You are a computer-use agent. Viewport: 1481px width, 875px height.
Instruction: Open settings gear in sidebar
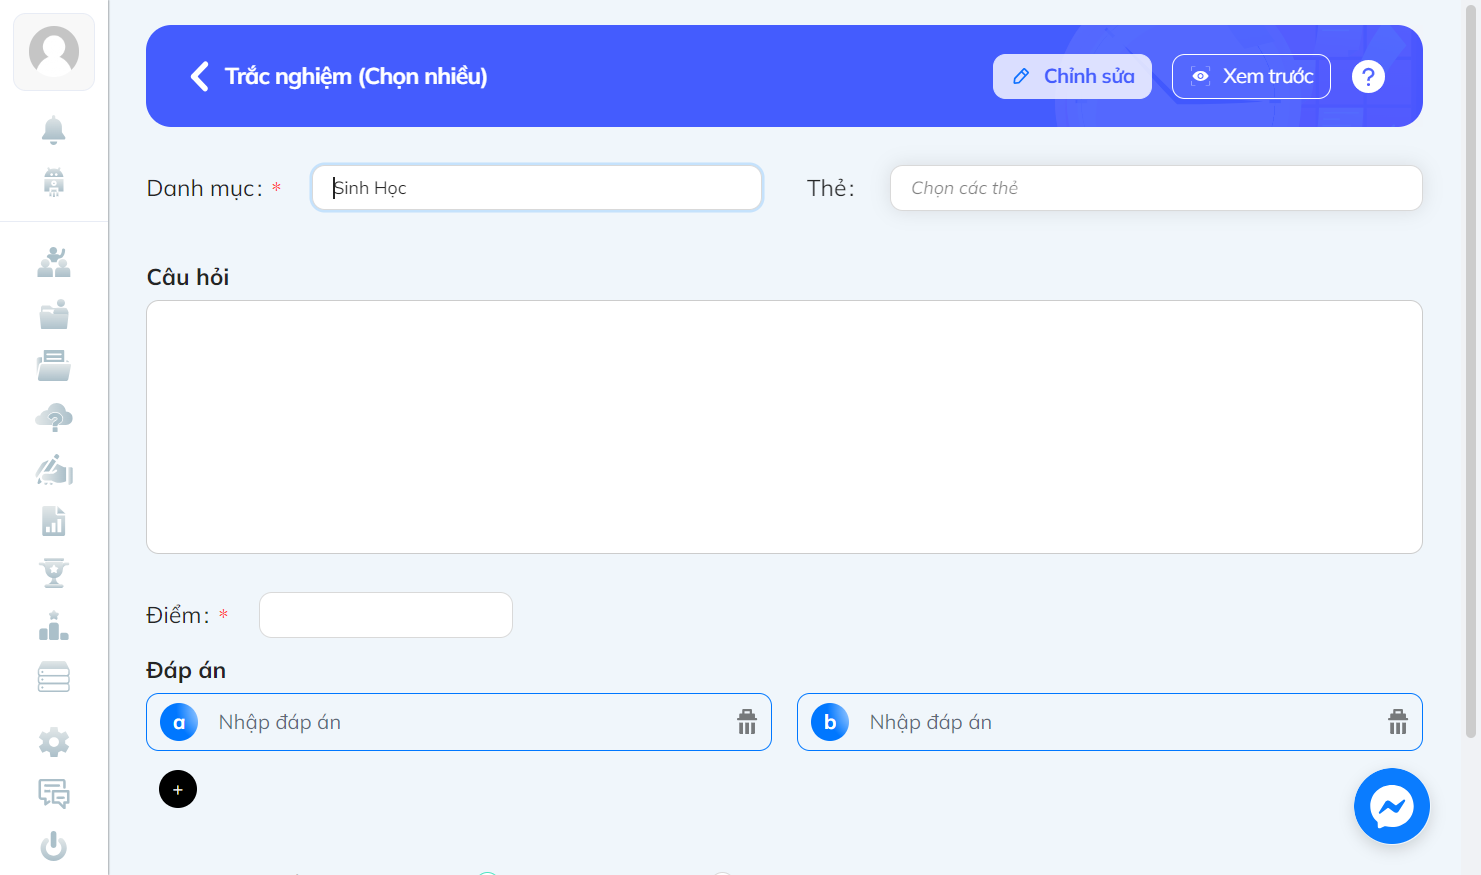(x=54, y=742)
